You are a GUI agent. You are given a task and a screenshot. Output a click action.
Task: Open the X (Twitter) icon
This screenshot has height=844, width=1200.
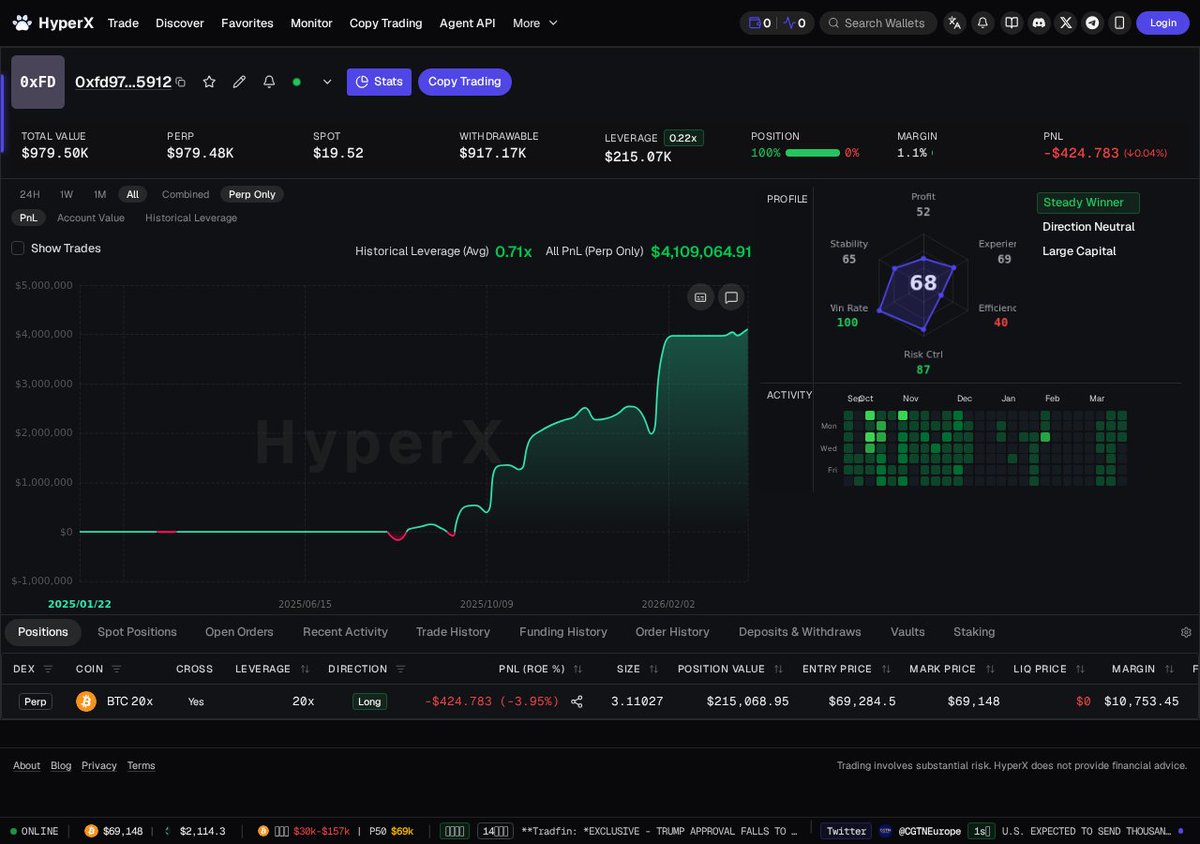(1066, 23)
